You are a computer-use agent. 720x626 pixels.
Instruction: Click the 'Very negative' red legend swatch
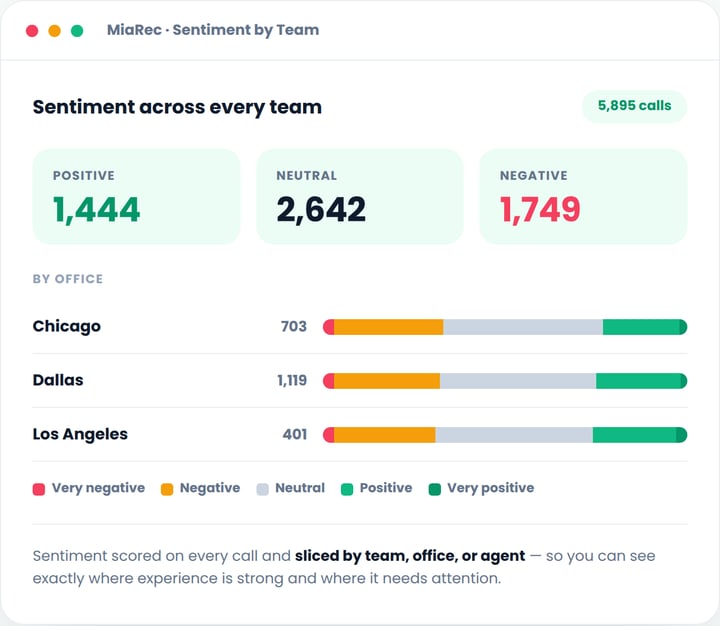pyautogui.click(x=39, y=489)
